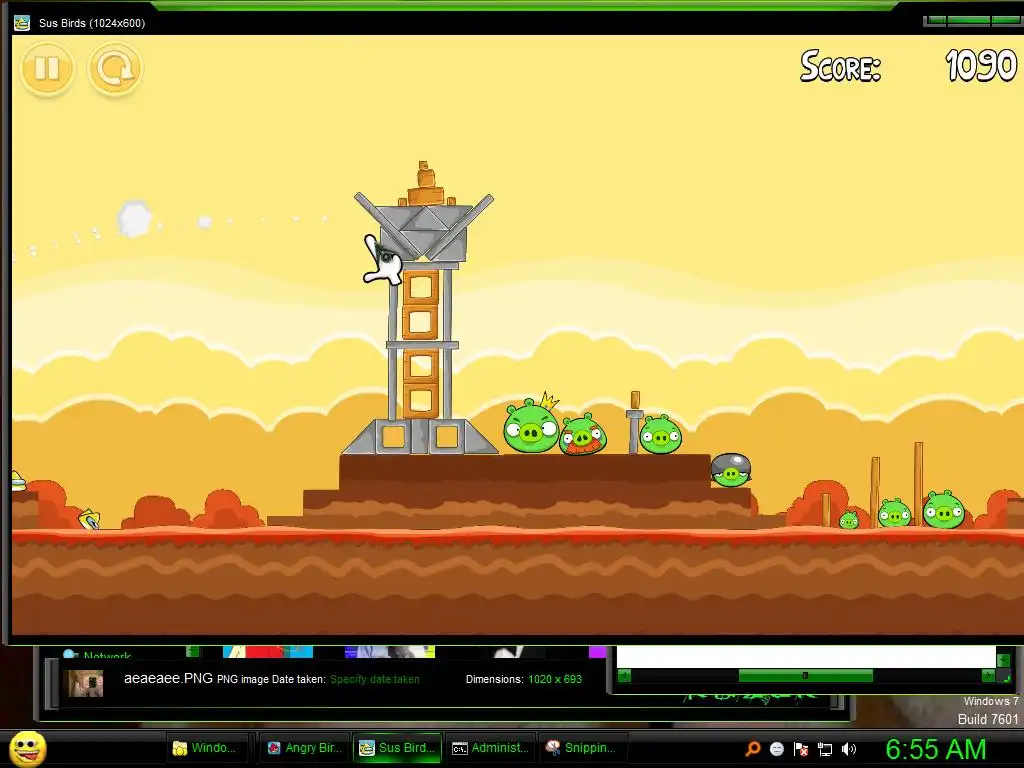Click the middle ground pig between wooden poles
1024x768 pixels.
click(895, 513)
